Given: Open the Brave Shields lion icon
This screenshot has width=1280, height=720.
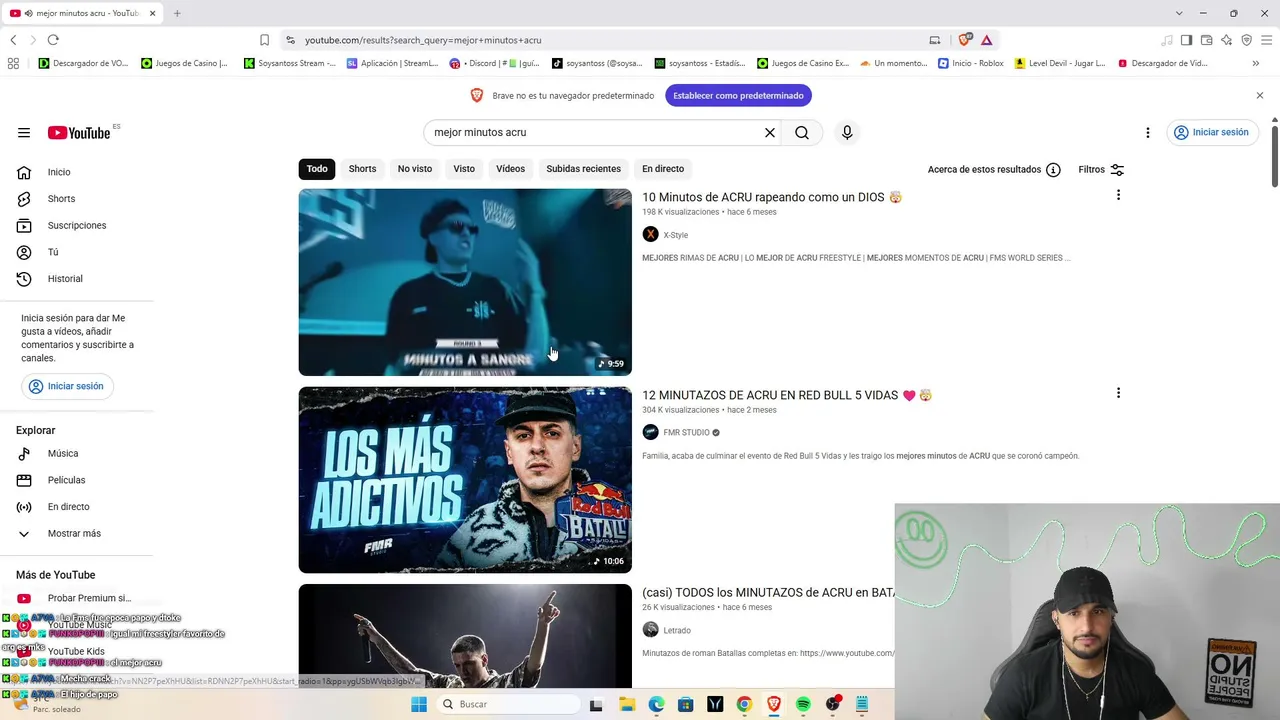Looking at the screenshot, I should tap(965, 40).
